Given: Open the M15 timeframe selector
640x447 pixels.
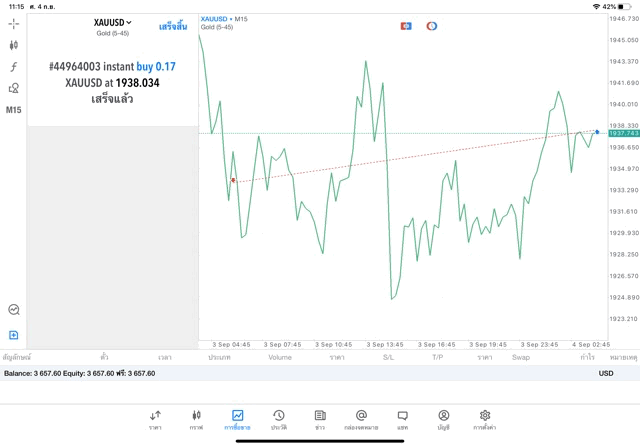Looking at the screenshot, I should coord(14,110).
